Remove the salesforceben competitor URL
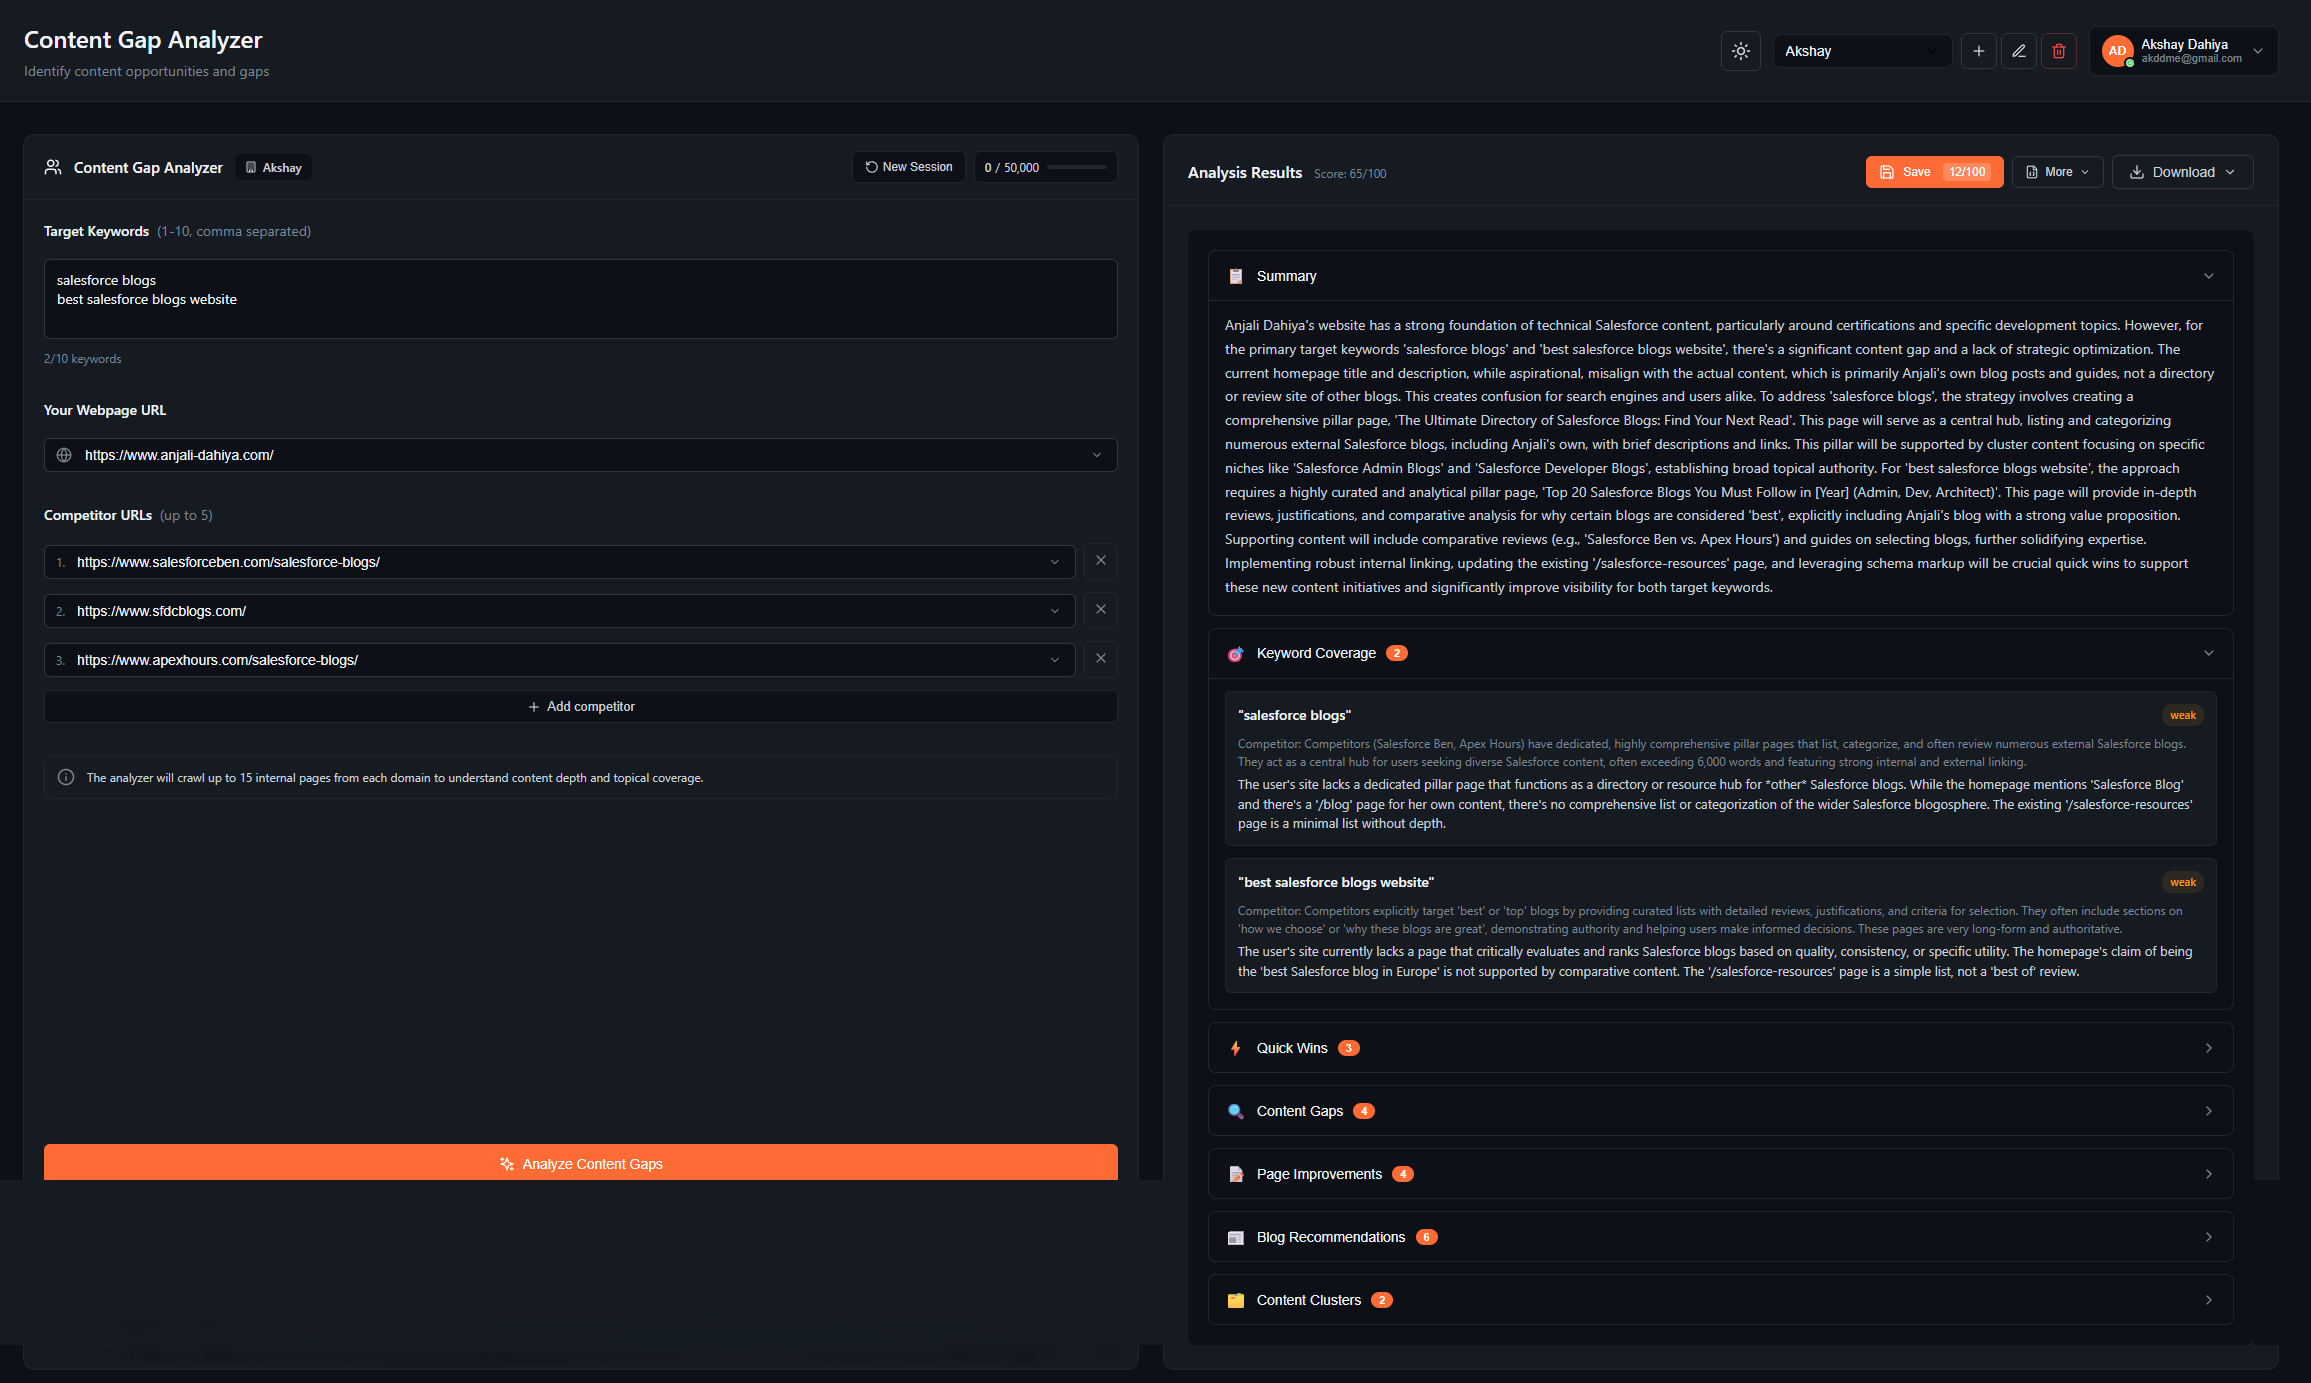 1100,561
